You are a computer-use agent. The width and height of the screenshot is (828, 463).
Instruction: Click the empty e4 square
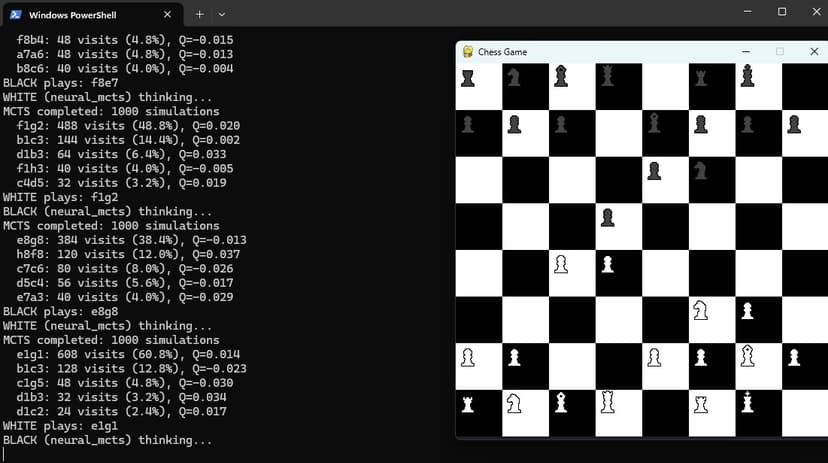click(665, 273)
